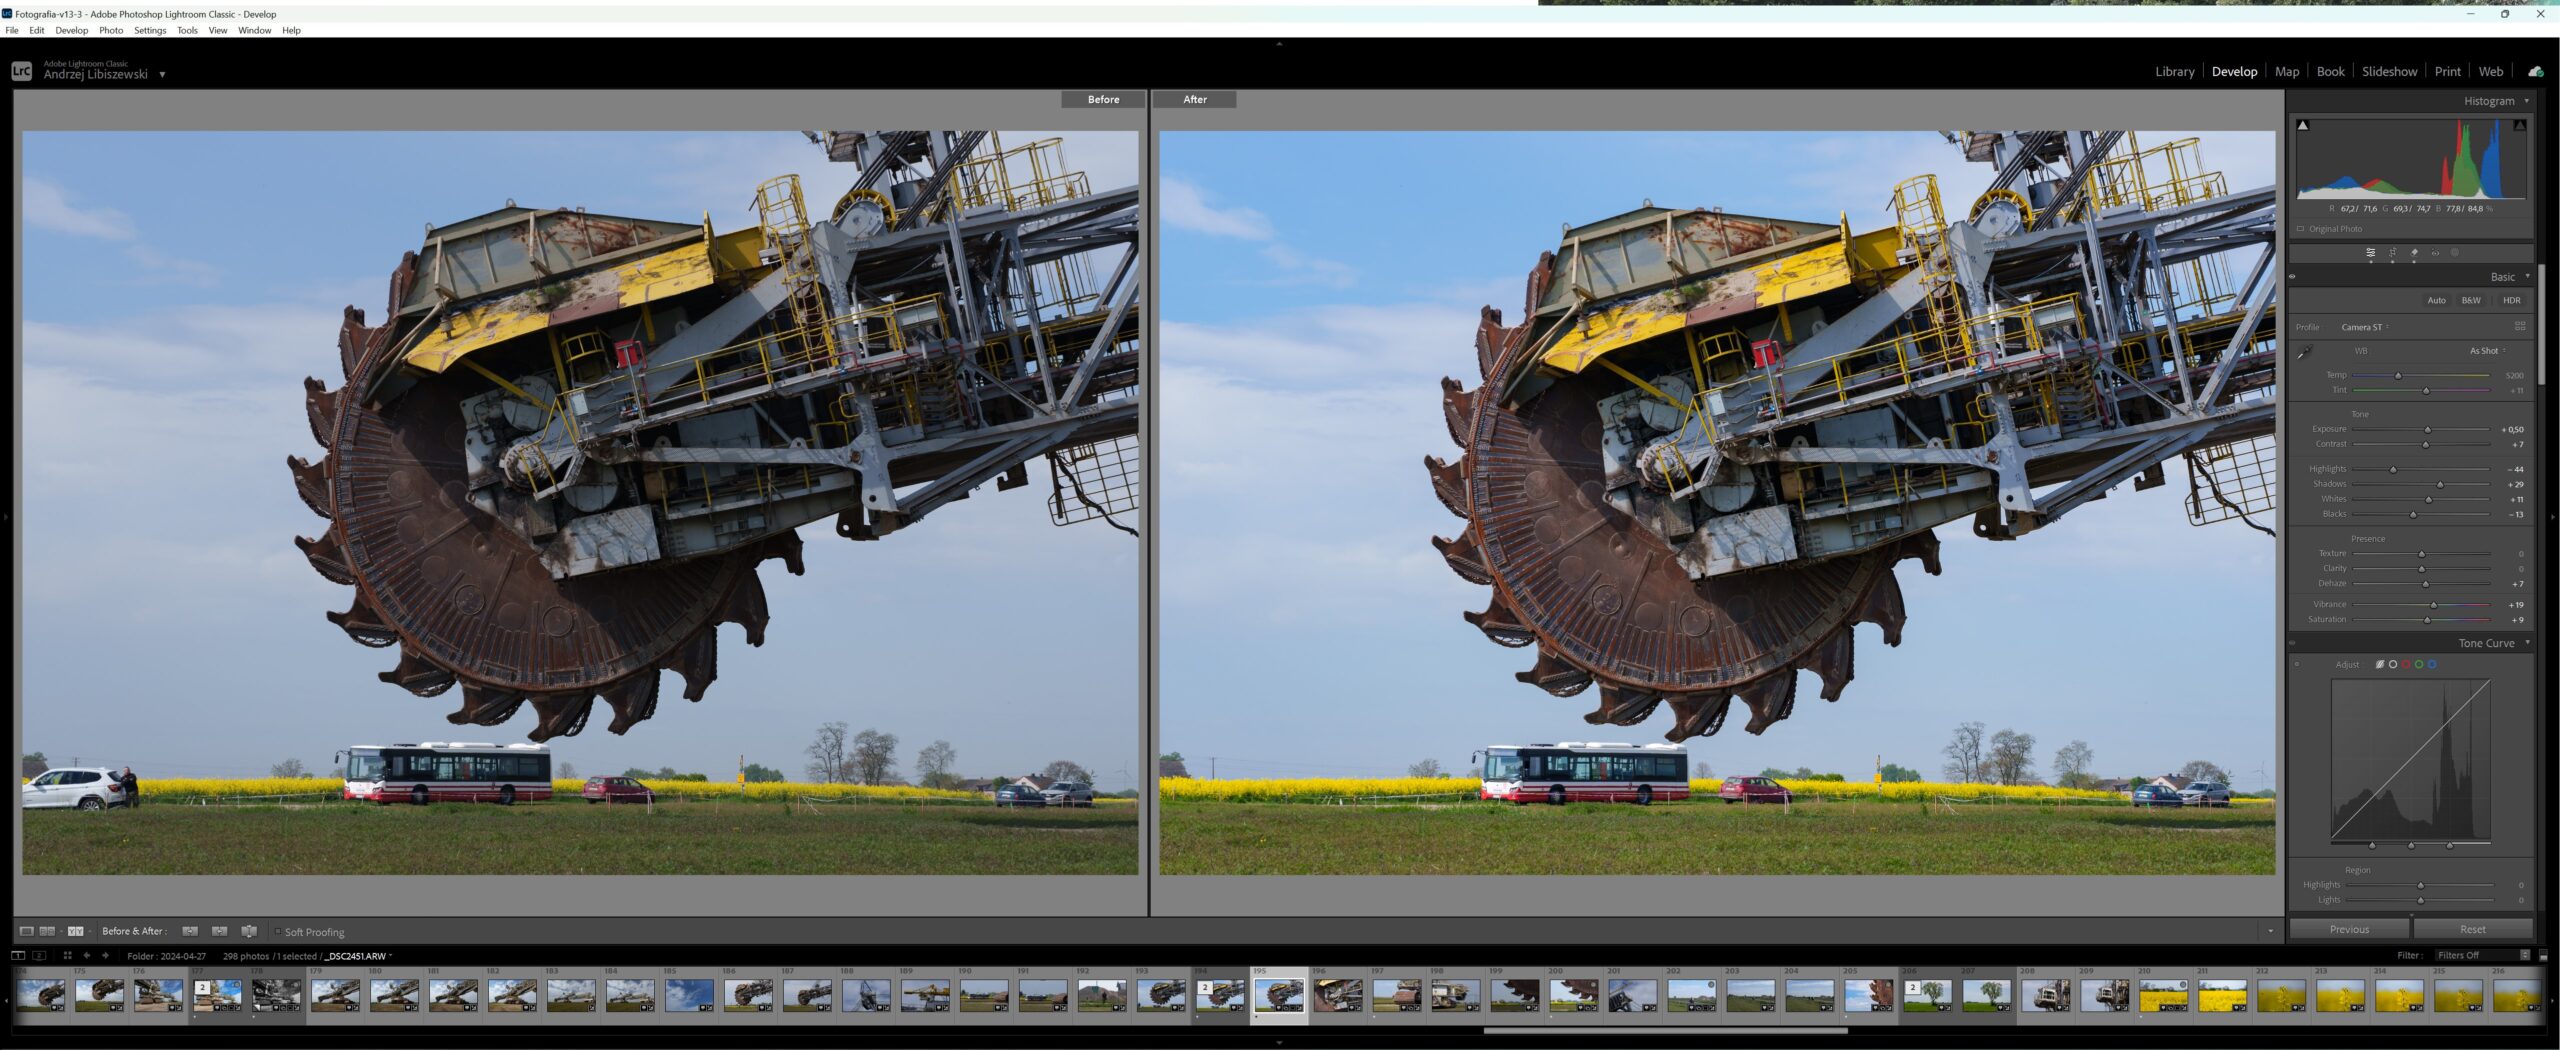Select the Crop Overlay tool
Viewport: 2560px width, 1050px height.
[x=2393, y=253]
